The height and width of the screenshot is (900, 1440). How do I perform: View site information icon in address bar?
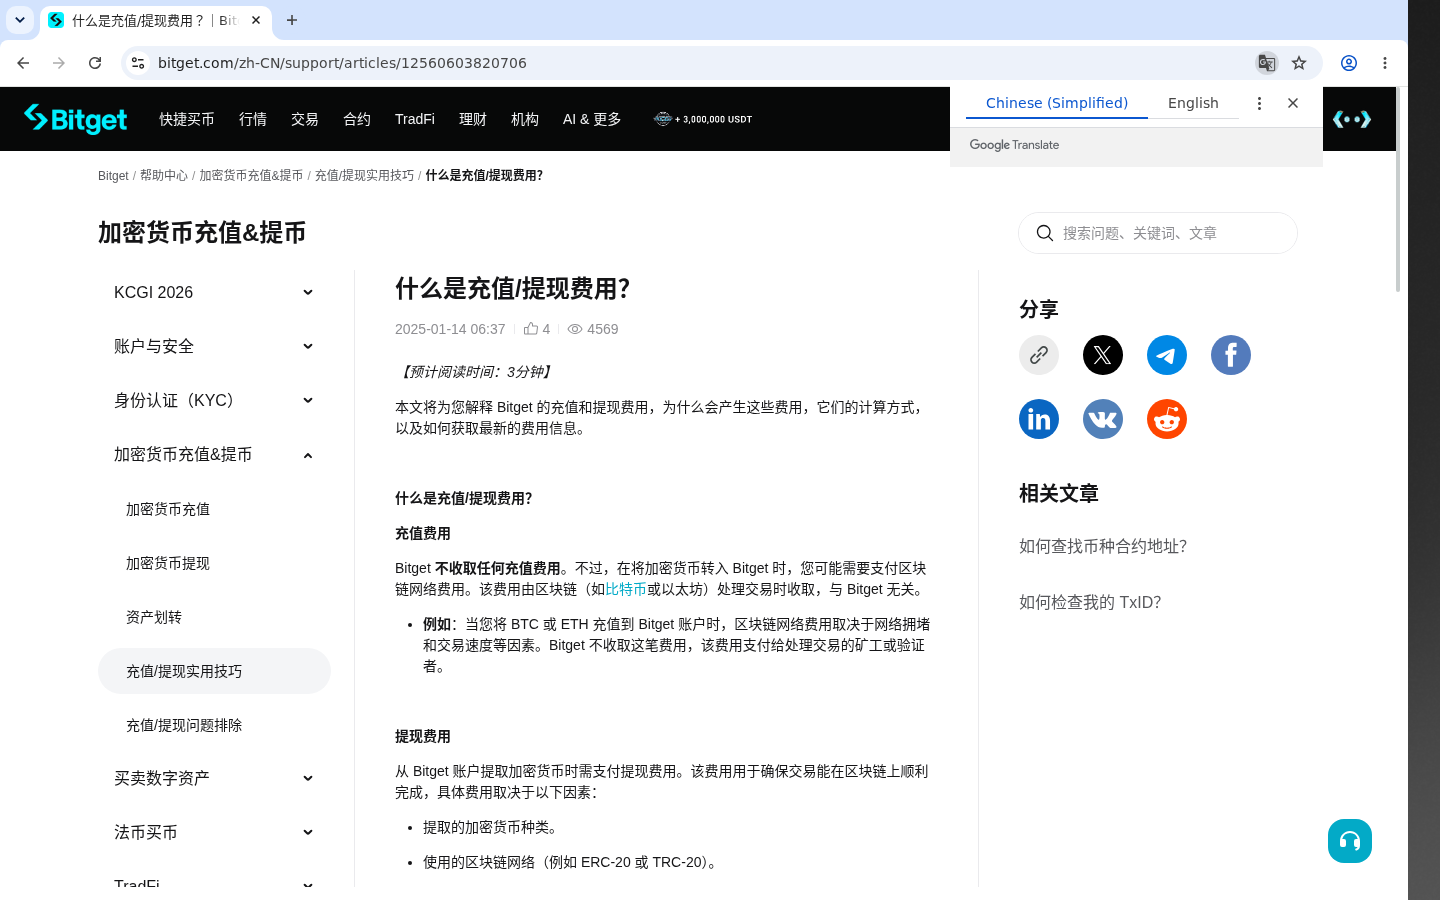click(x=138, y=63)
